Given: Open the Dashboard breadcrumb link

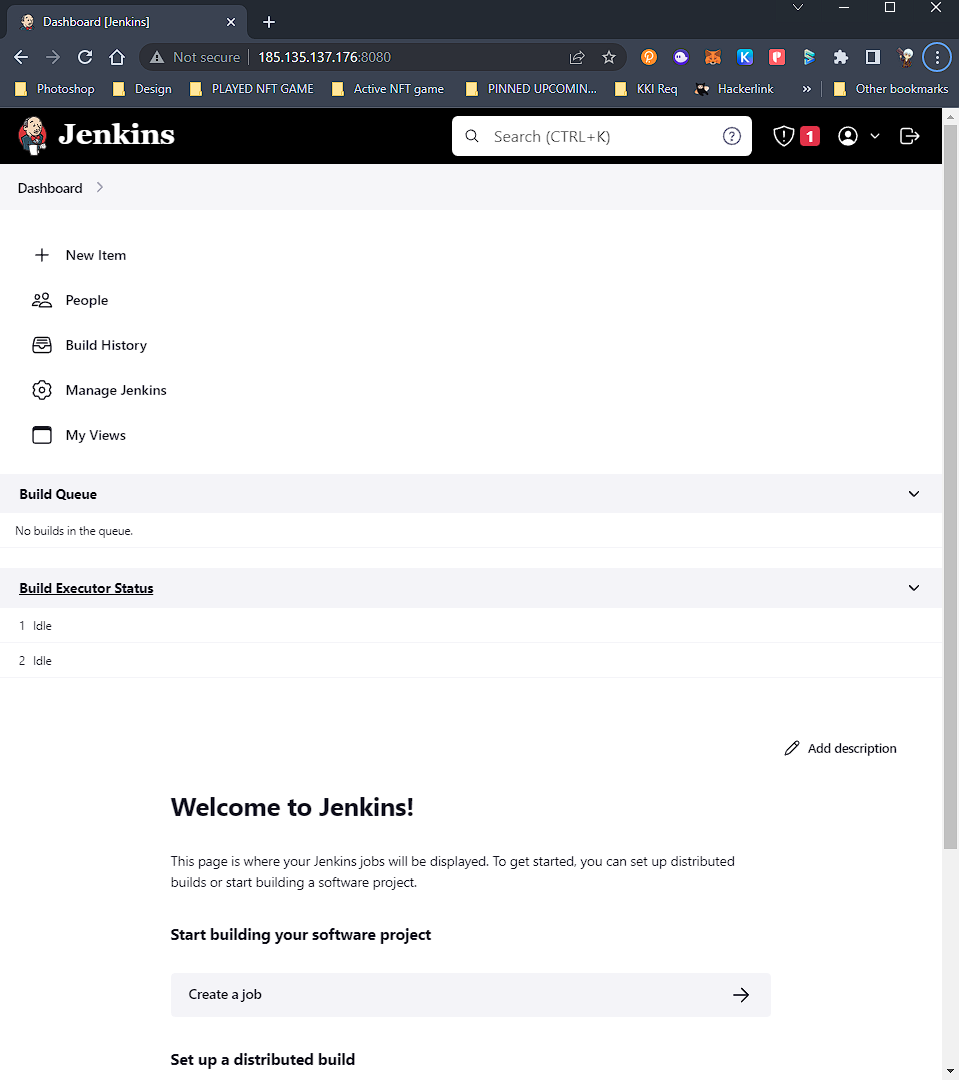Looking at the screenshot, I should (49, 188).
